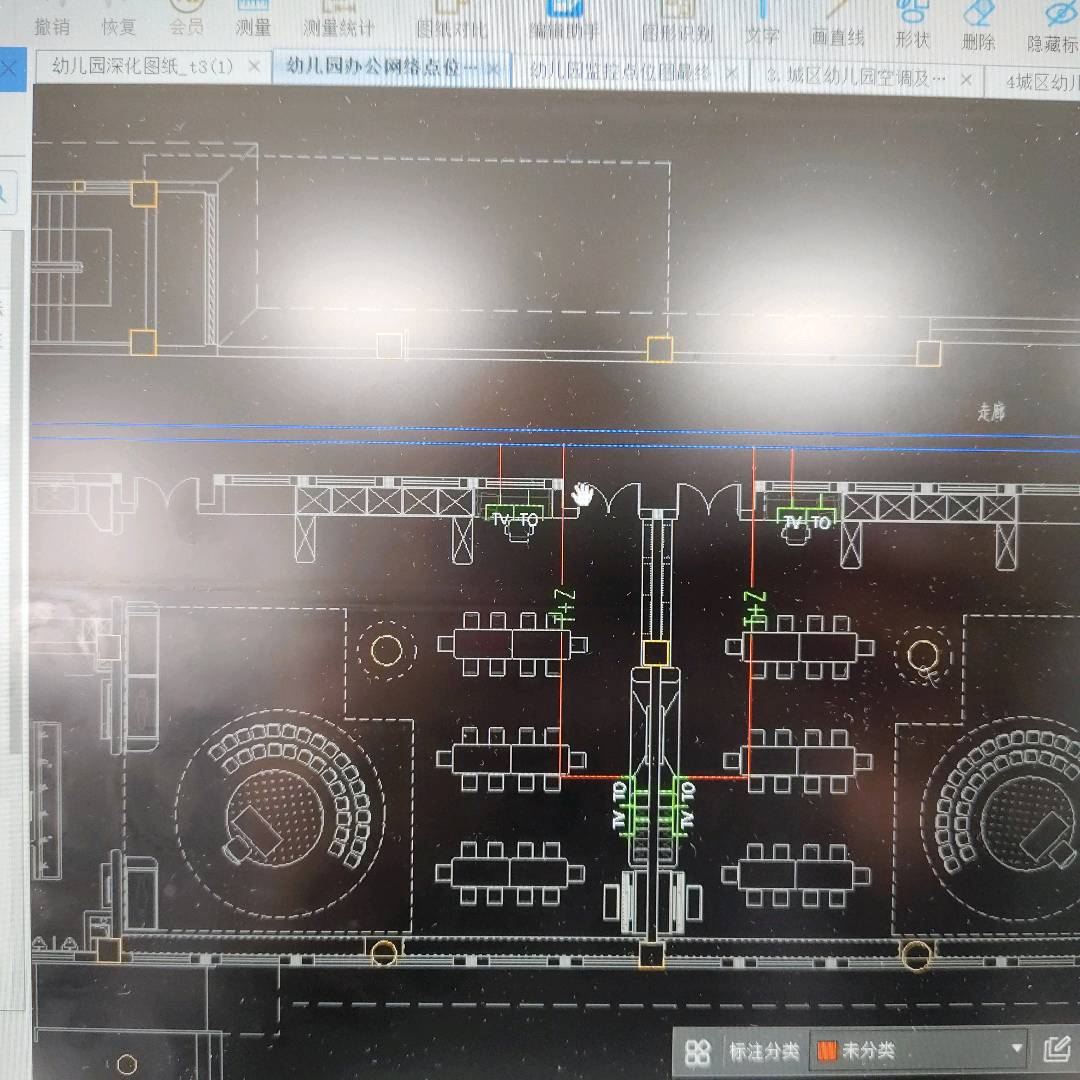This screenshot has height=1080, width=1080.
Task: Click the orange 未分类 color swatch
Action: pos(827,1051)
